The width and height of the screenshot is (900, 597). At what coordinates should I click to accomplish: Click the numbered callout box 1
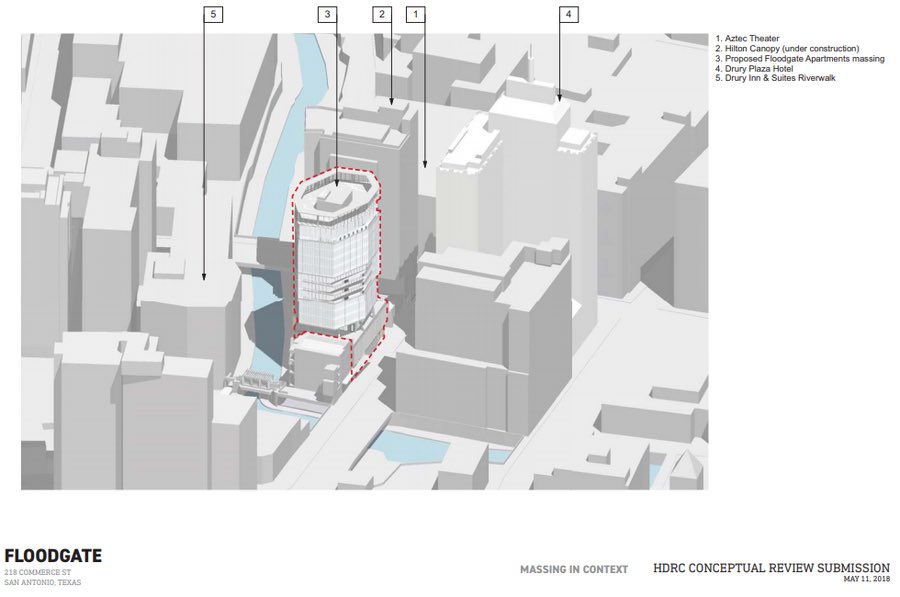pos(416,14)
